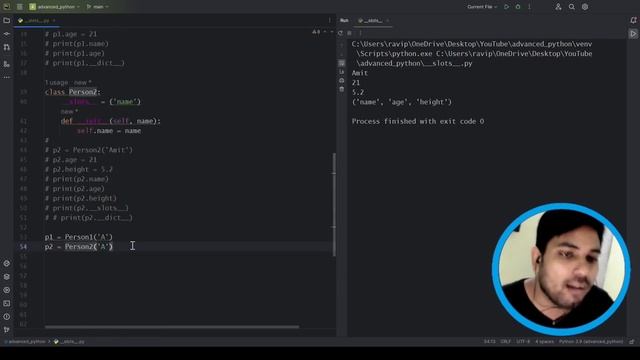
Task: Jump to previous highlighted error
Action: point(325,32)
